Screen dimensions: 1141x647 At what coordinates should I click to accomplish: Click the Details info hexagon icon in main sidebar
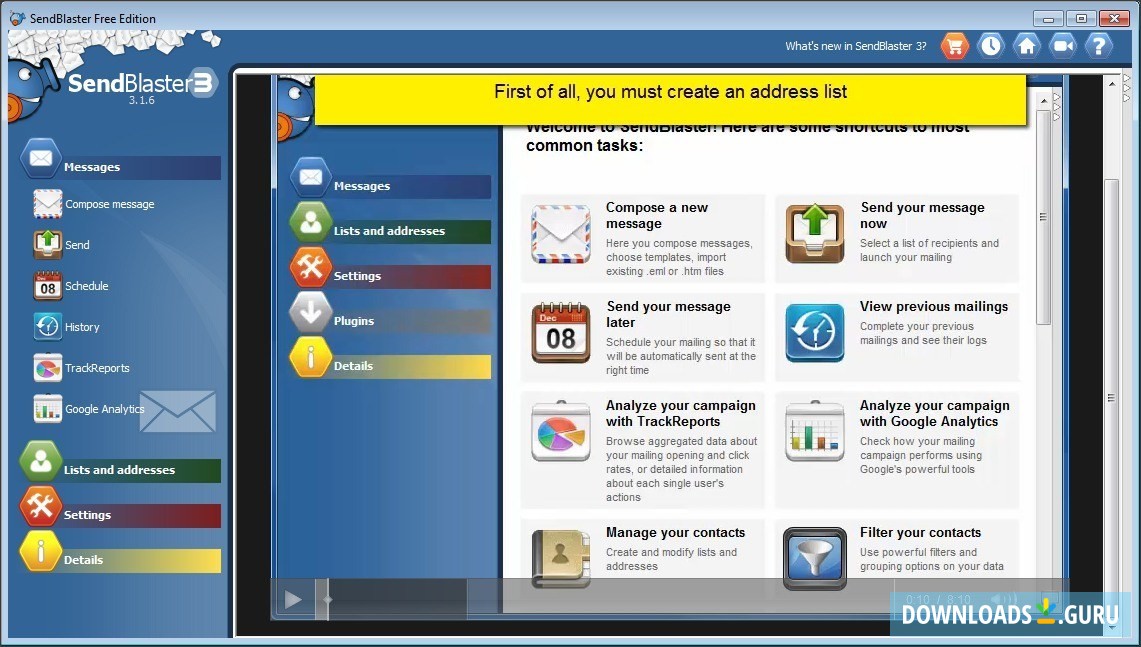point(41,551)
